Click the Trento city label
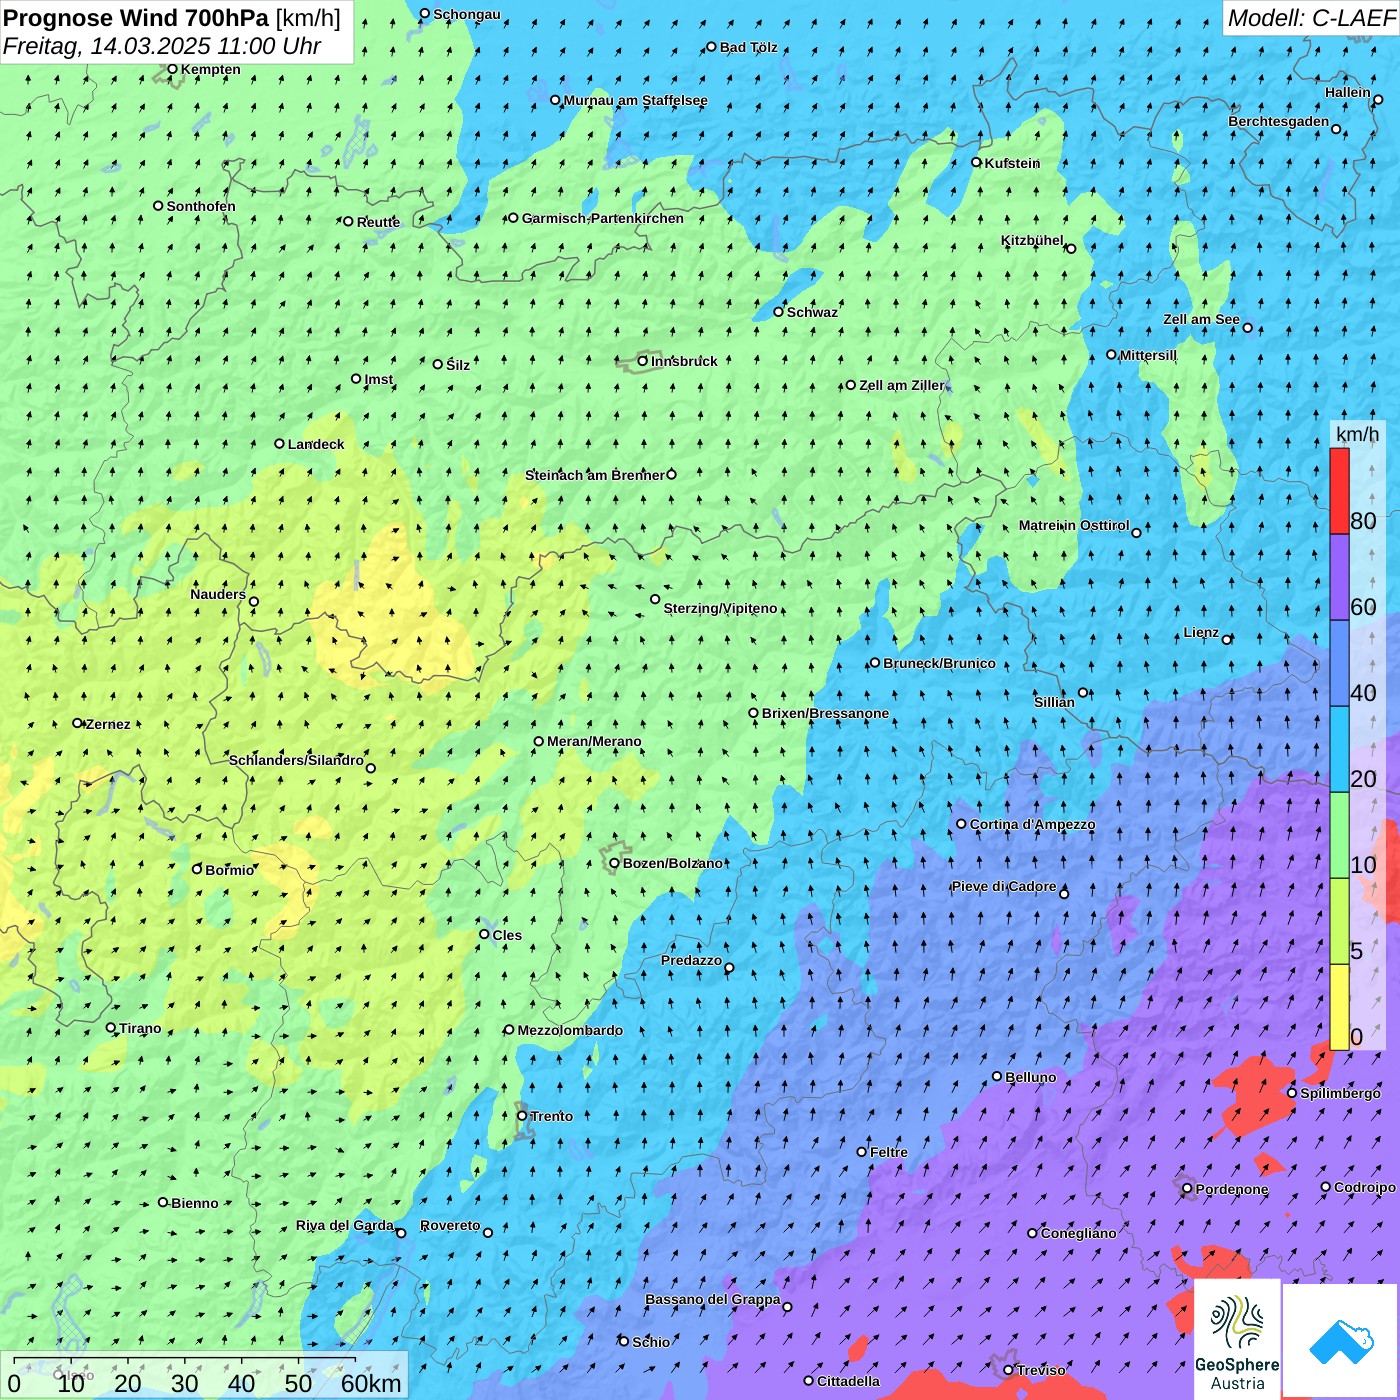1400x1400 pixels. tap(552, 1116)
